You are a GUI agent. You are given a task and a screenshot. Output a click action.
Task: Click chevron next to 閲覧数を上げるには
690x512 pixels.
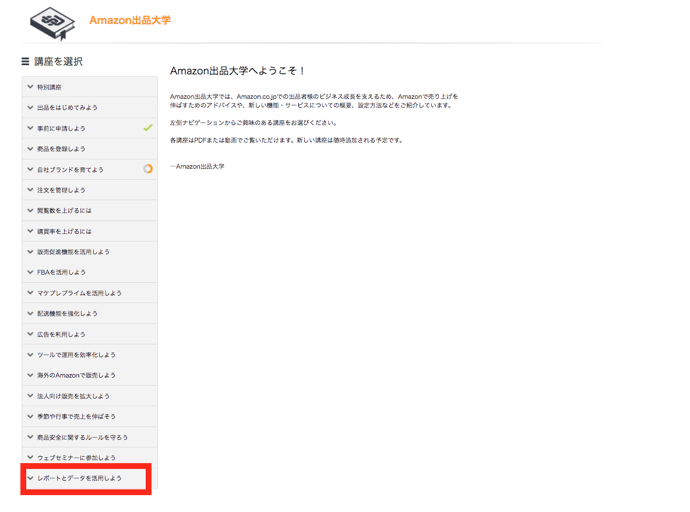tap(30, 211)
